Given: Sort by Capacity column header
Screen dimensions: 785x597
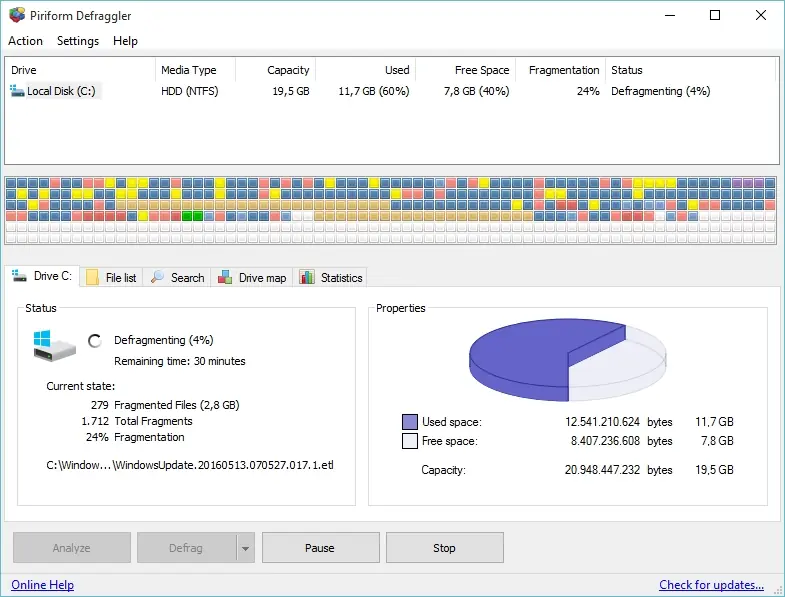Looking at the screenshot, I should point(275,70).
